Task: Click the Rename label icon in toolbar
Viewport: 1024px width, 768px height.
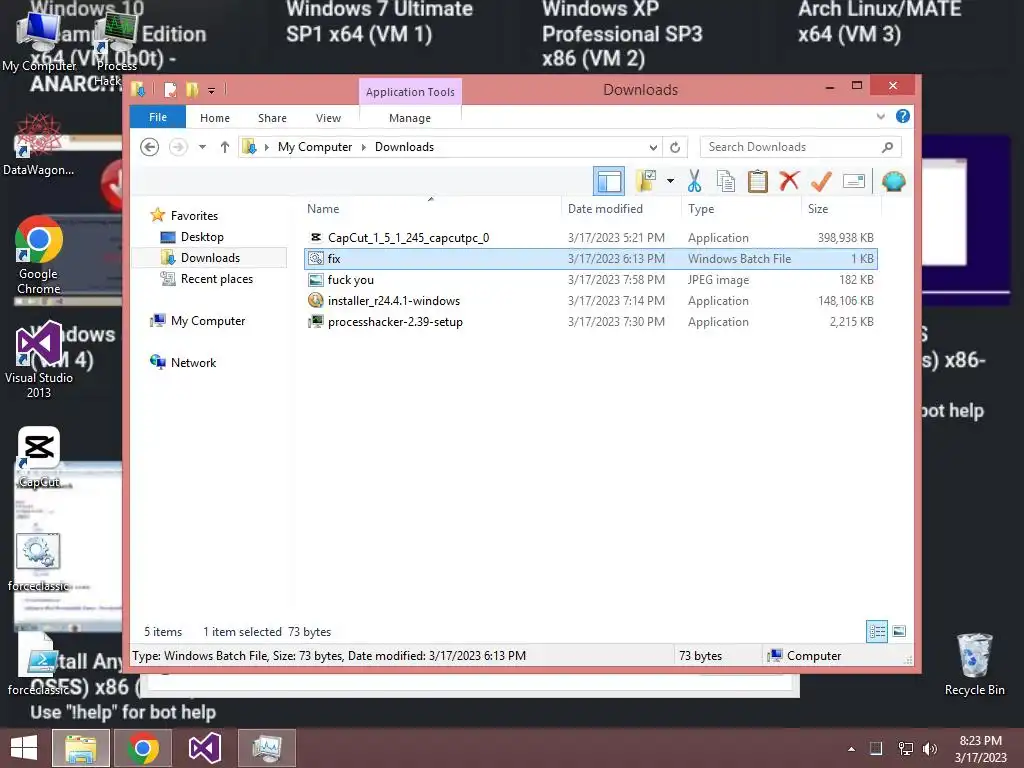Action: (x=854, y=181)
